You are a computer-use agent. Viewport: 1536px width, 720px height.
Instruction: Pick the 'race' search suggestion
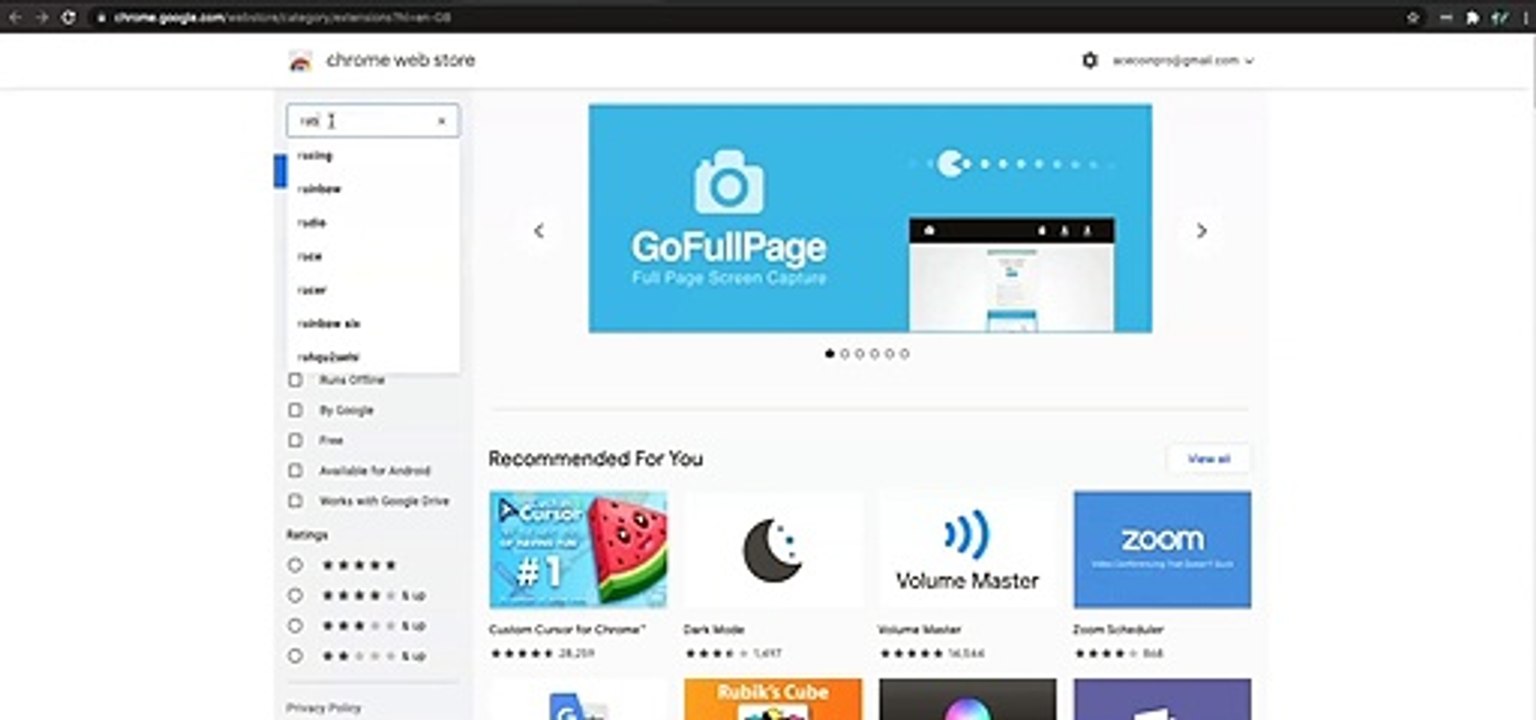(373, 256)
